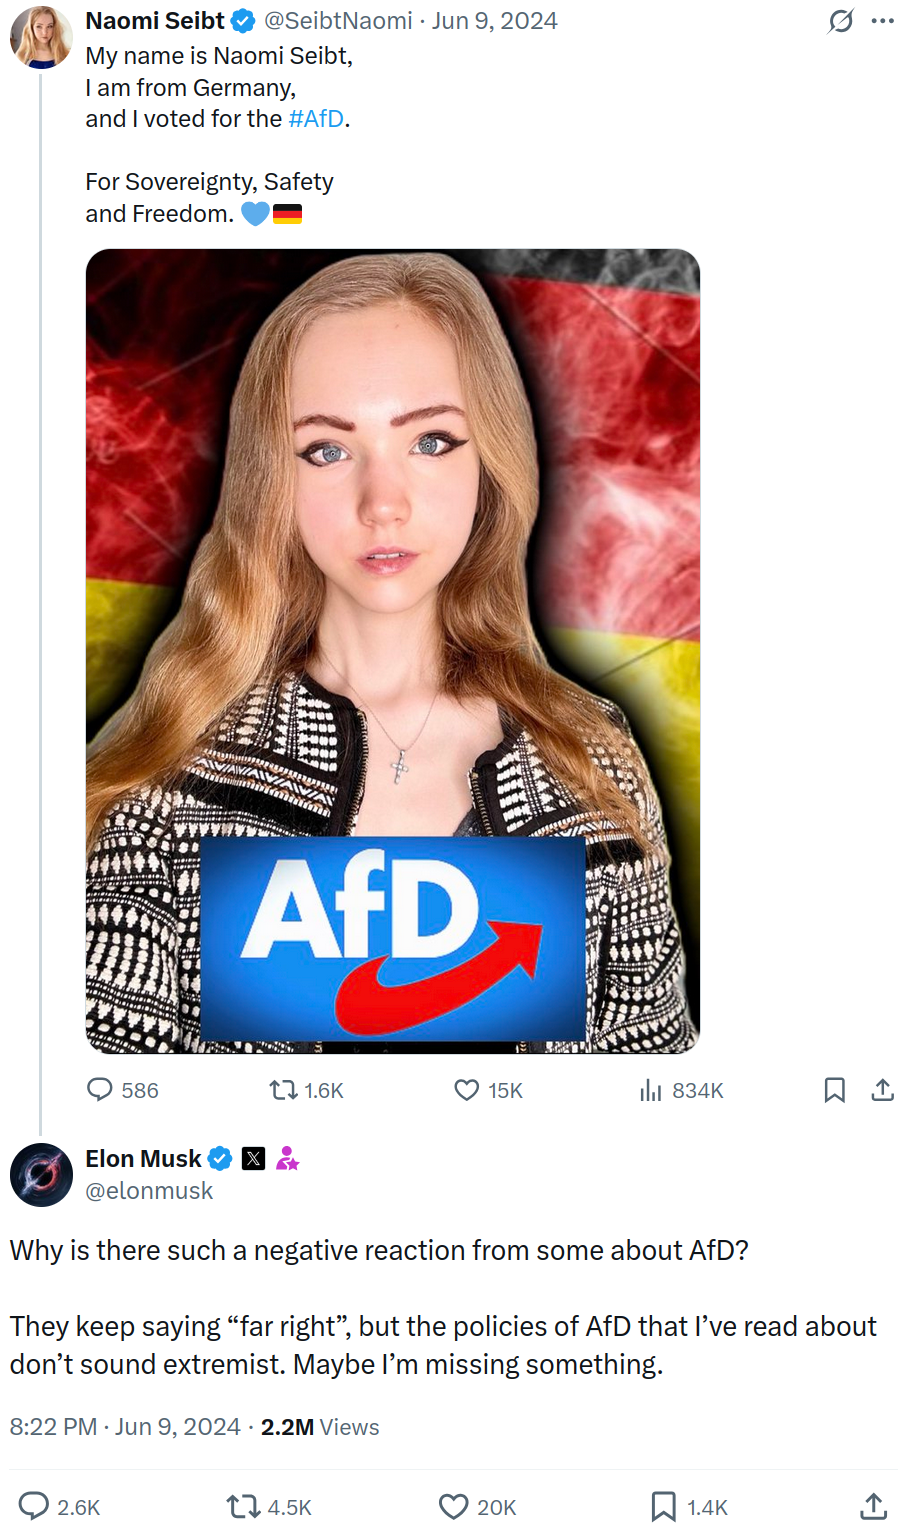This screenshot has width=905, height=1536.
Task: Bookmark Naomi Seibt's post
Action: (835, 1090)
